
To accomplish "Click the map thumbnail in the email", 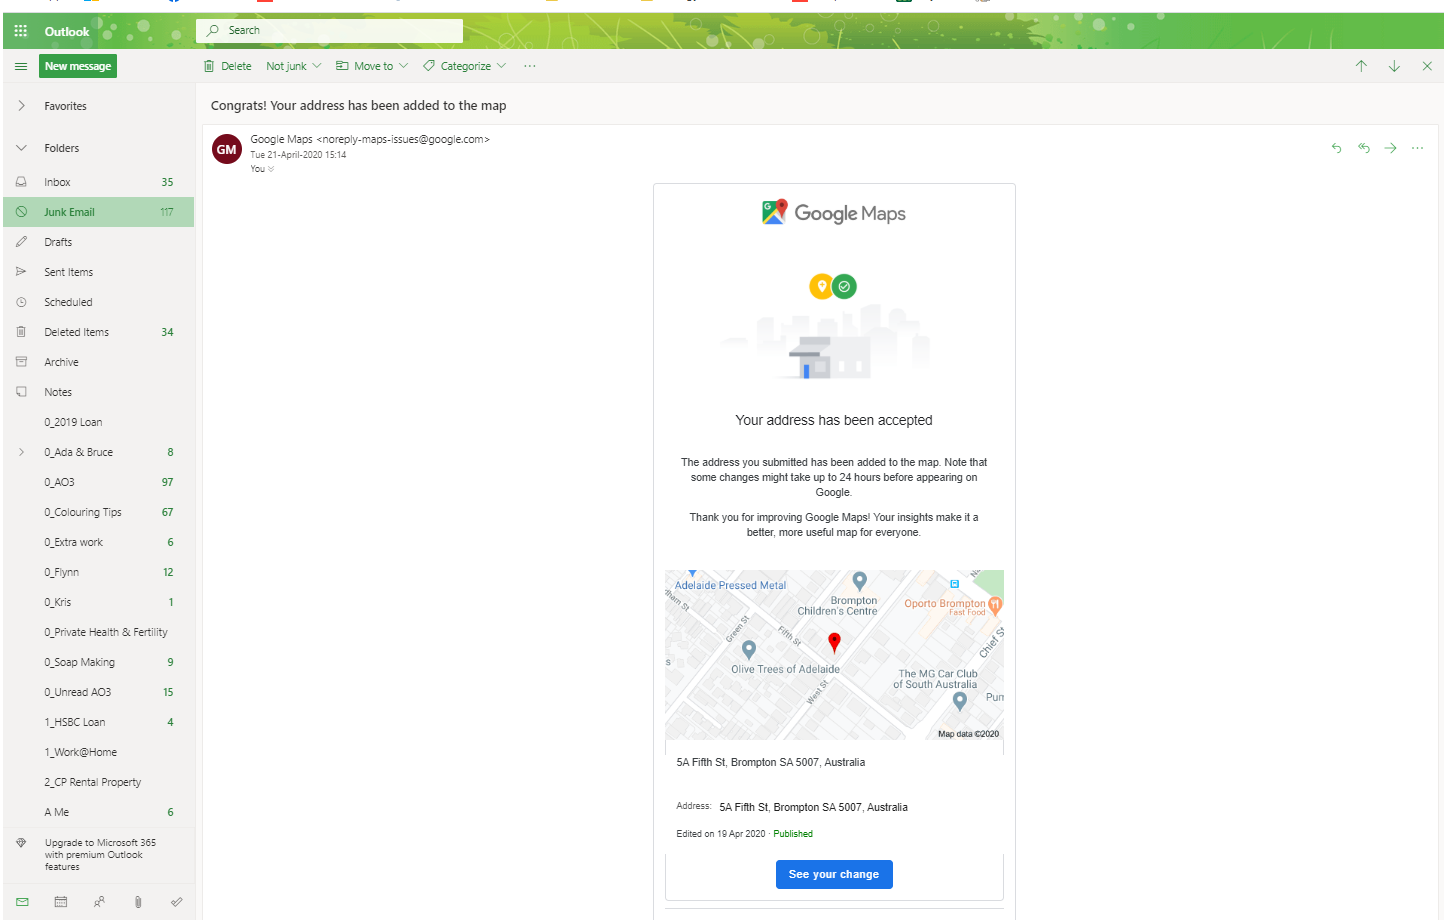I will pos(834,655).
